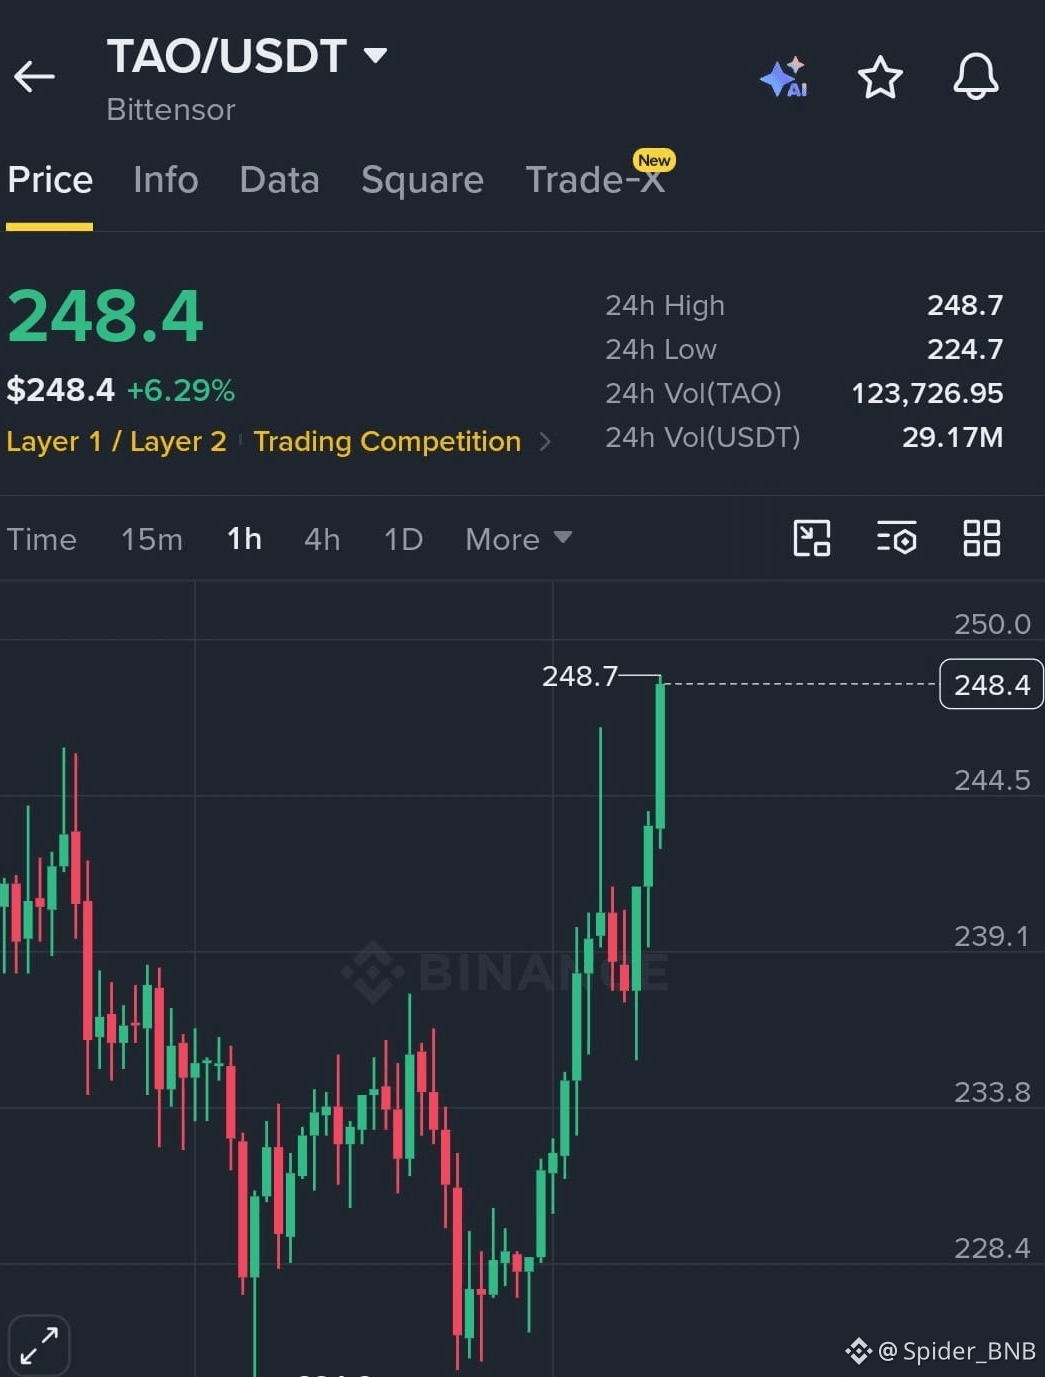Tap the 228.4 price axis label
1045x1377 pixels.
pos(992,1248)
